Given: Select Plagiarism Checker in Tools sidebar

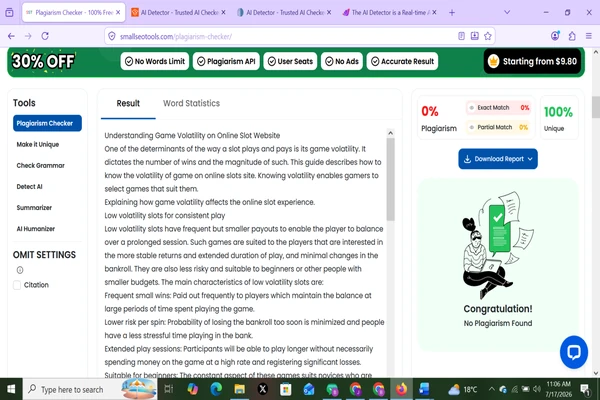Looking at the screenshot, I should click(x=47, y=123).
